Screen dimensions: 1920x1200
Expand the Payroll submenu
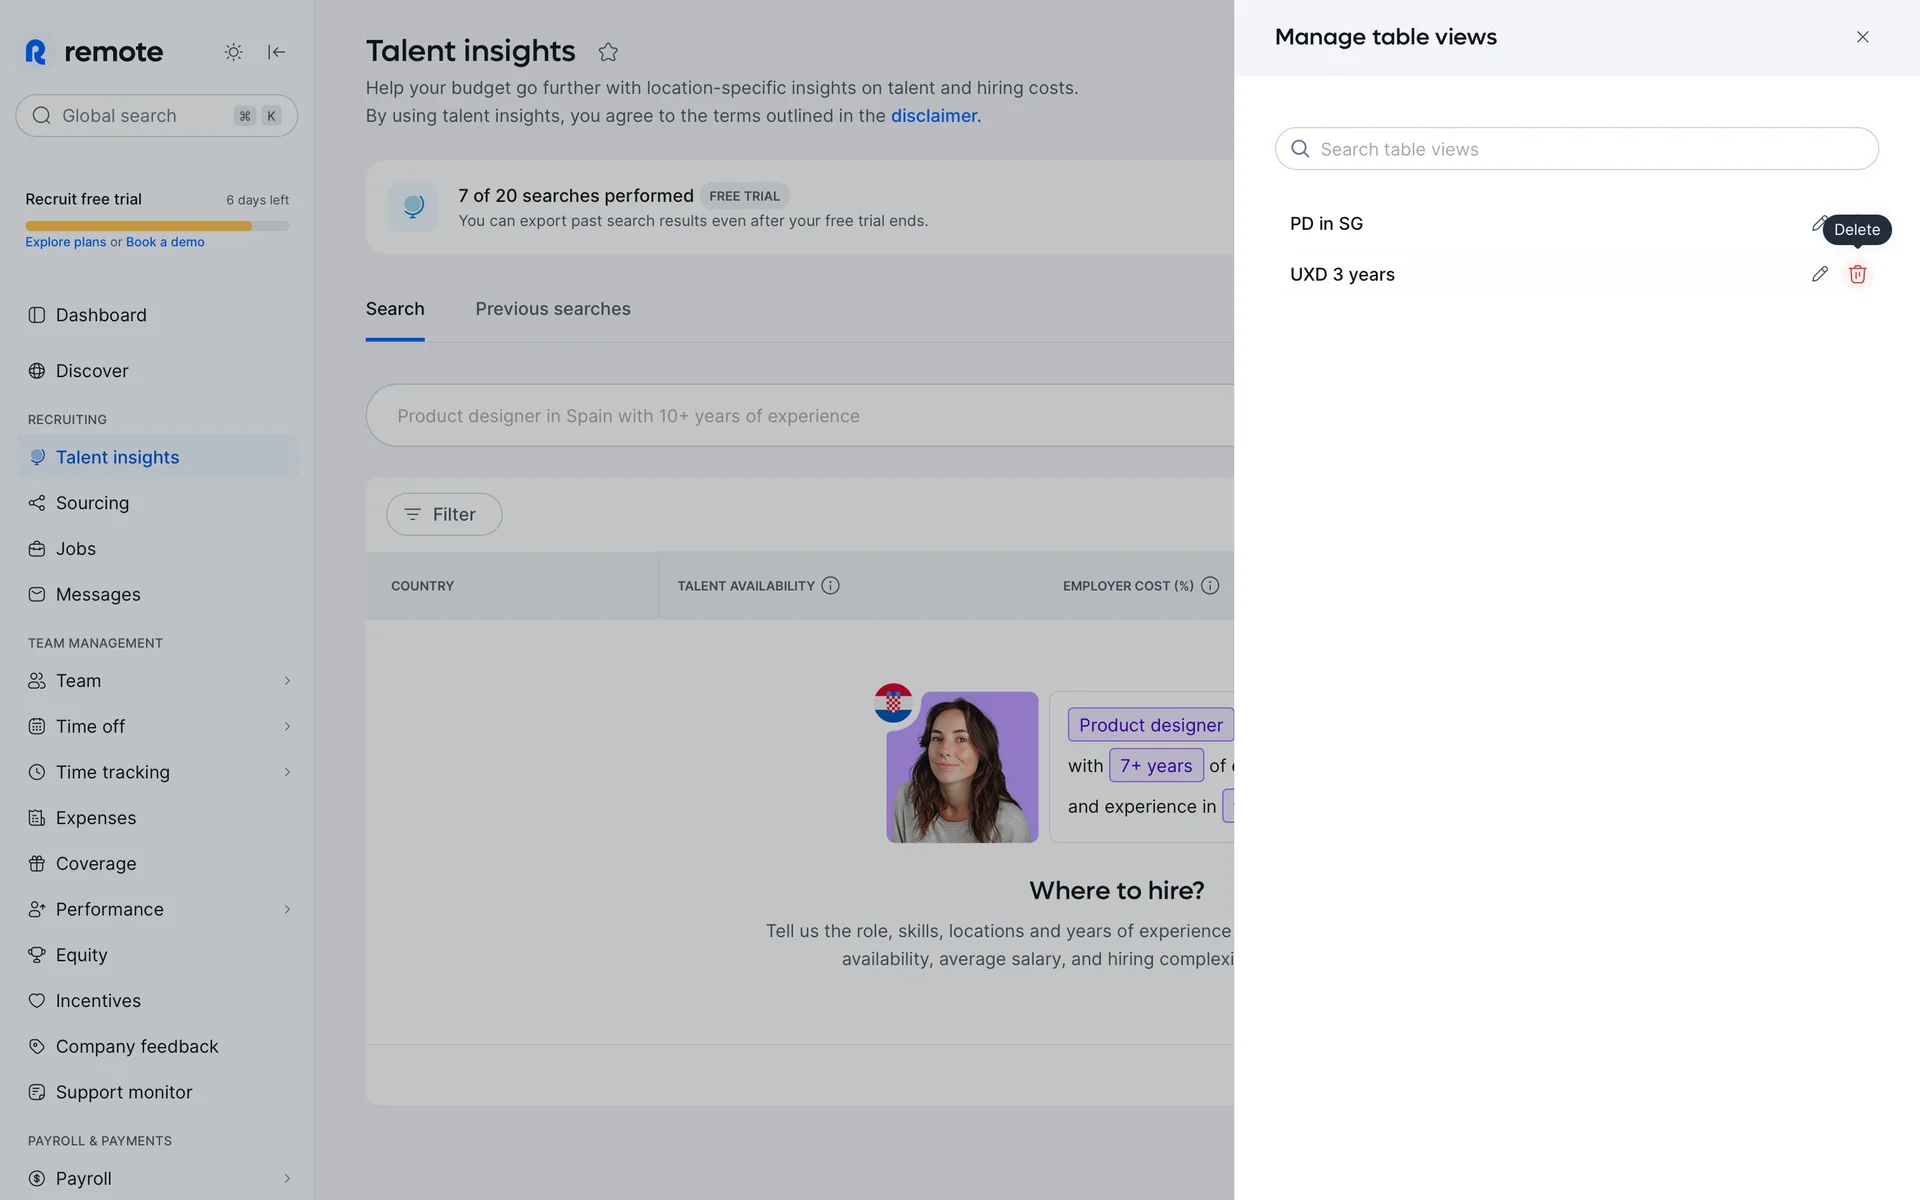coord(287,1178)
